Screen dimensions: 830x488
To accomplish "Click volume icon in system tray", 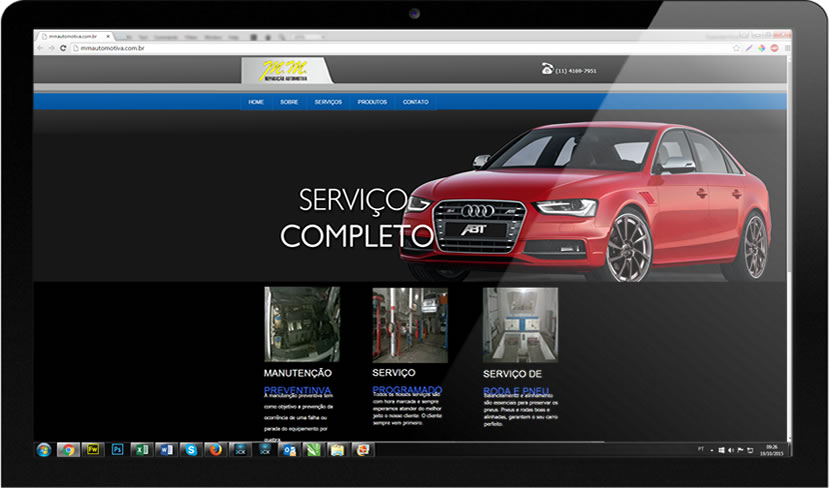I will (x=731, y=450).
